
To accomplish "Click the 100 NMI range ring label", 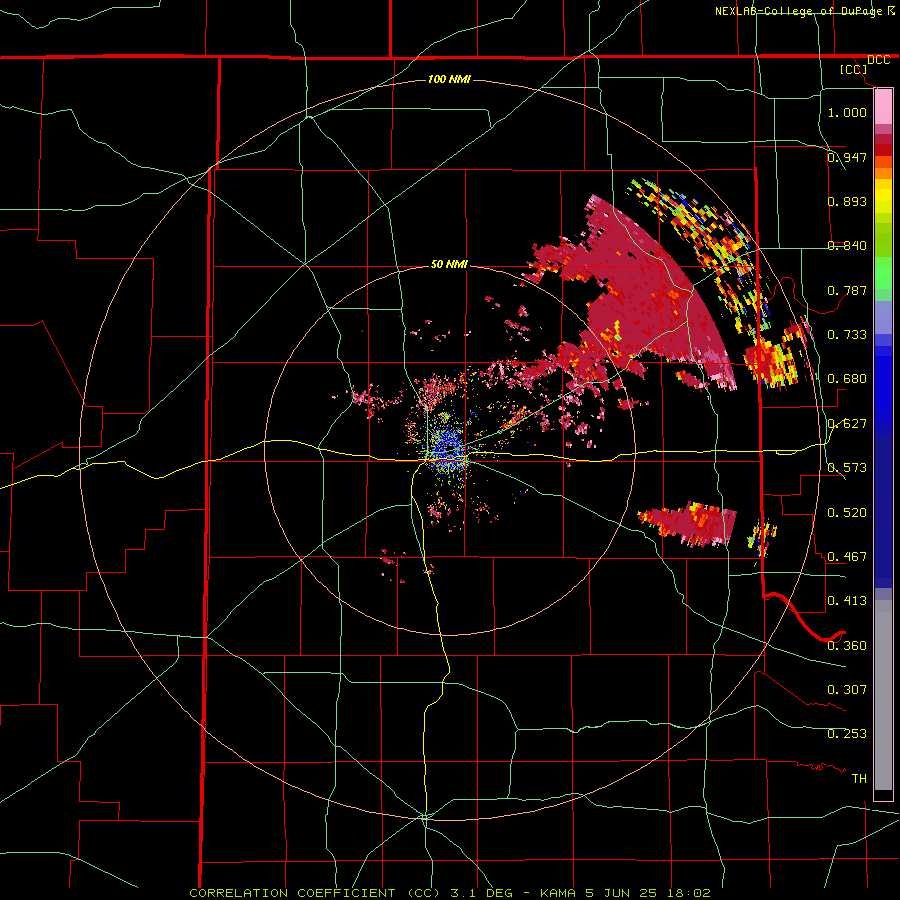I will (449, 79).
